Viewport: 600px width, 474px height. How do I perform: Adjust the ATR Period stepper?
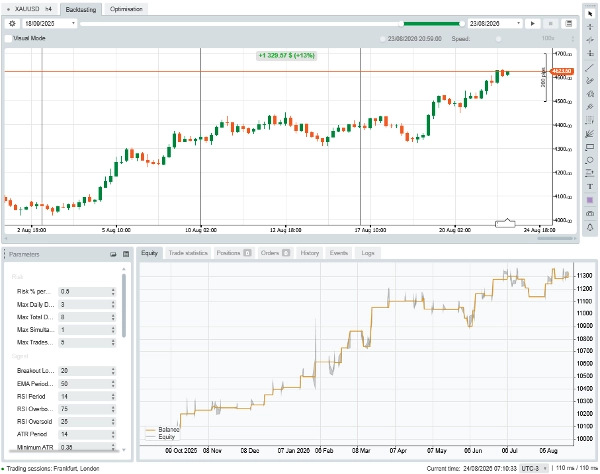click(x=113, y=434)
